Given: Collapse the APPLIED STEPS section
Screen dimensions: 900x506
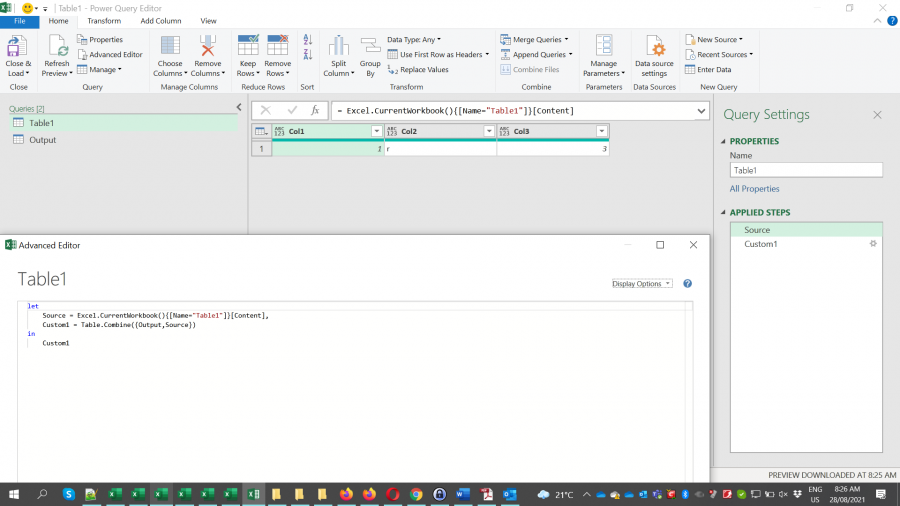Looking at the screenshot, I should (x=723, y=212).
